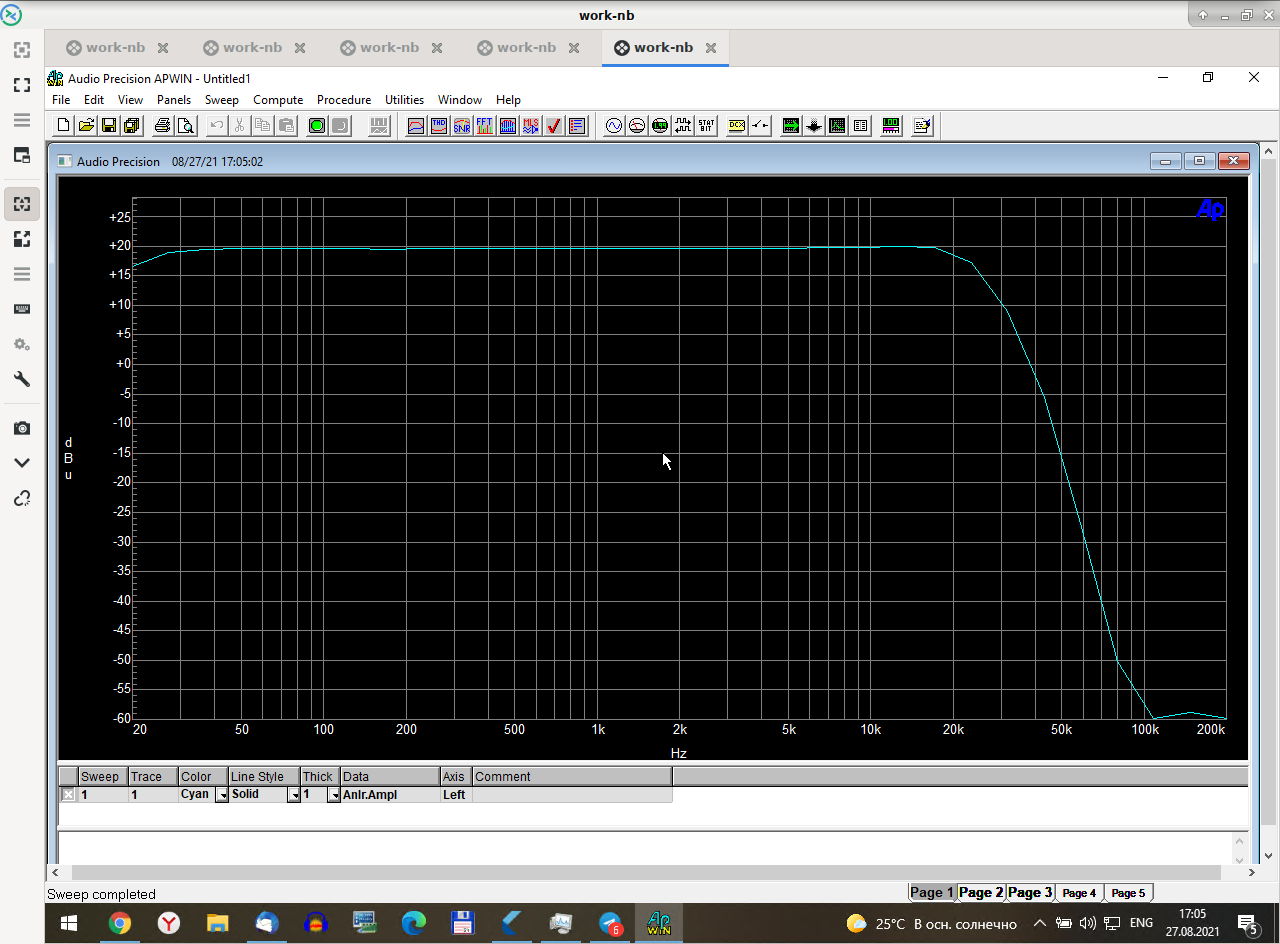Open the Sweep menu
Screen dimensions: 1280x944
(x=222, y=100)
